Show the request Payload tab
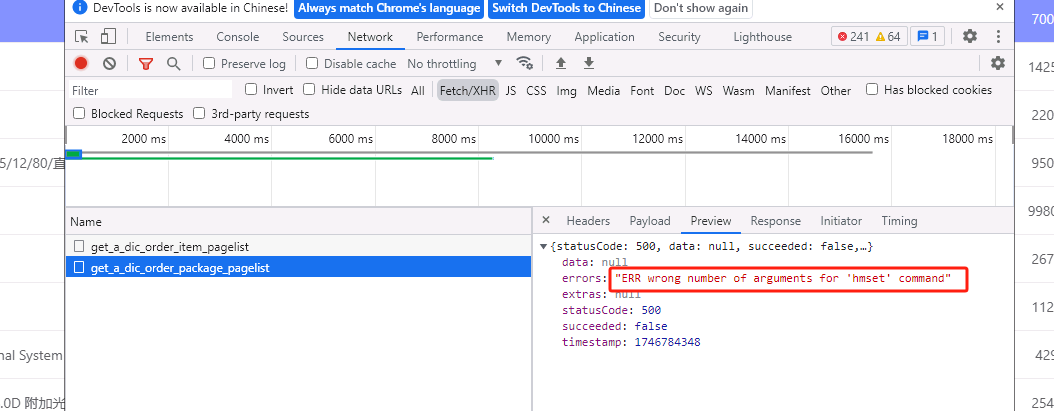 tap(650, 221)
